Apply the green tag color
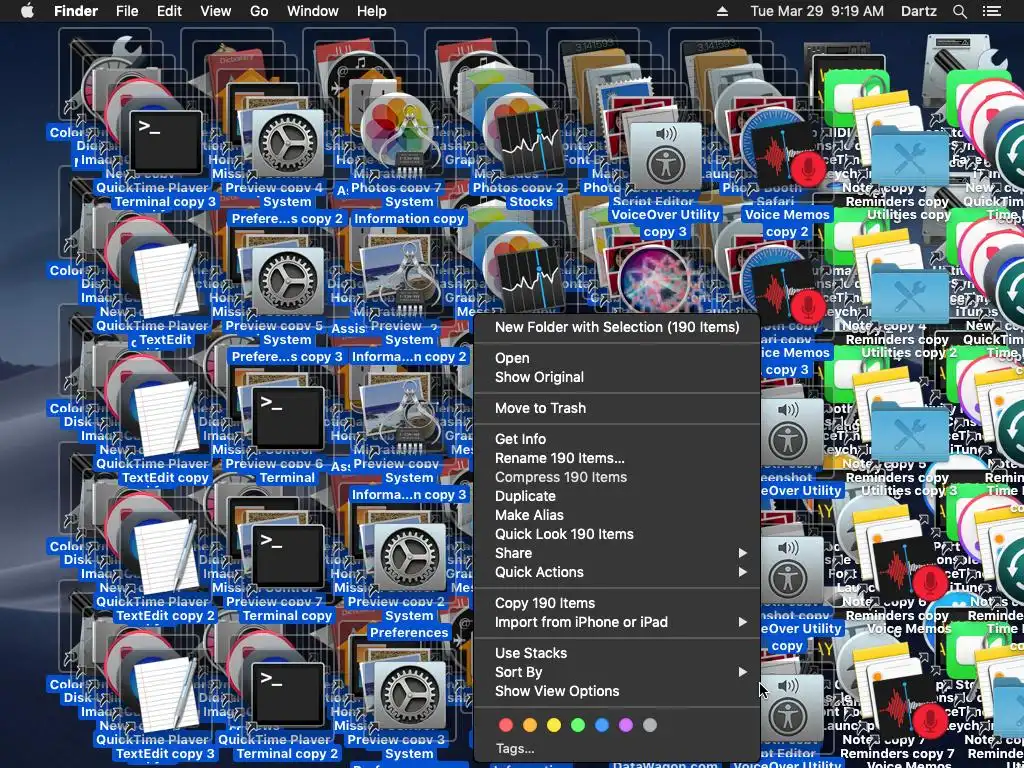This screenshot has width=1024, height=768. pos(578,725)
